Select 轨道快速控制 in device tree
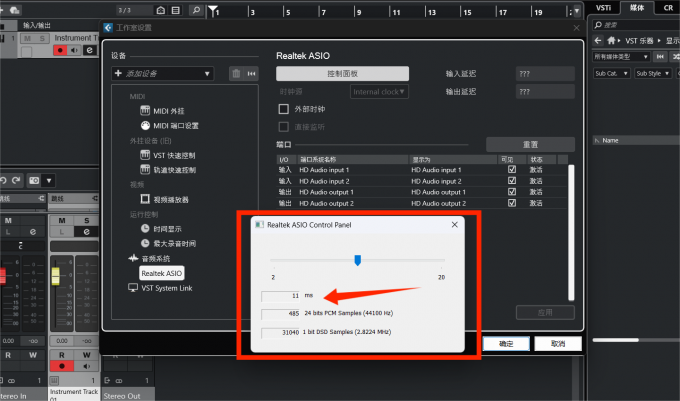This screenshot has width=680, height=401. (x=168, y=170)
